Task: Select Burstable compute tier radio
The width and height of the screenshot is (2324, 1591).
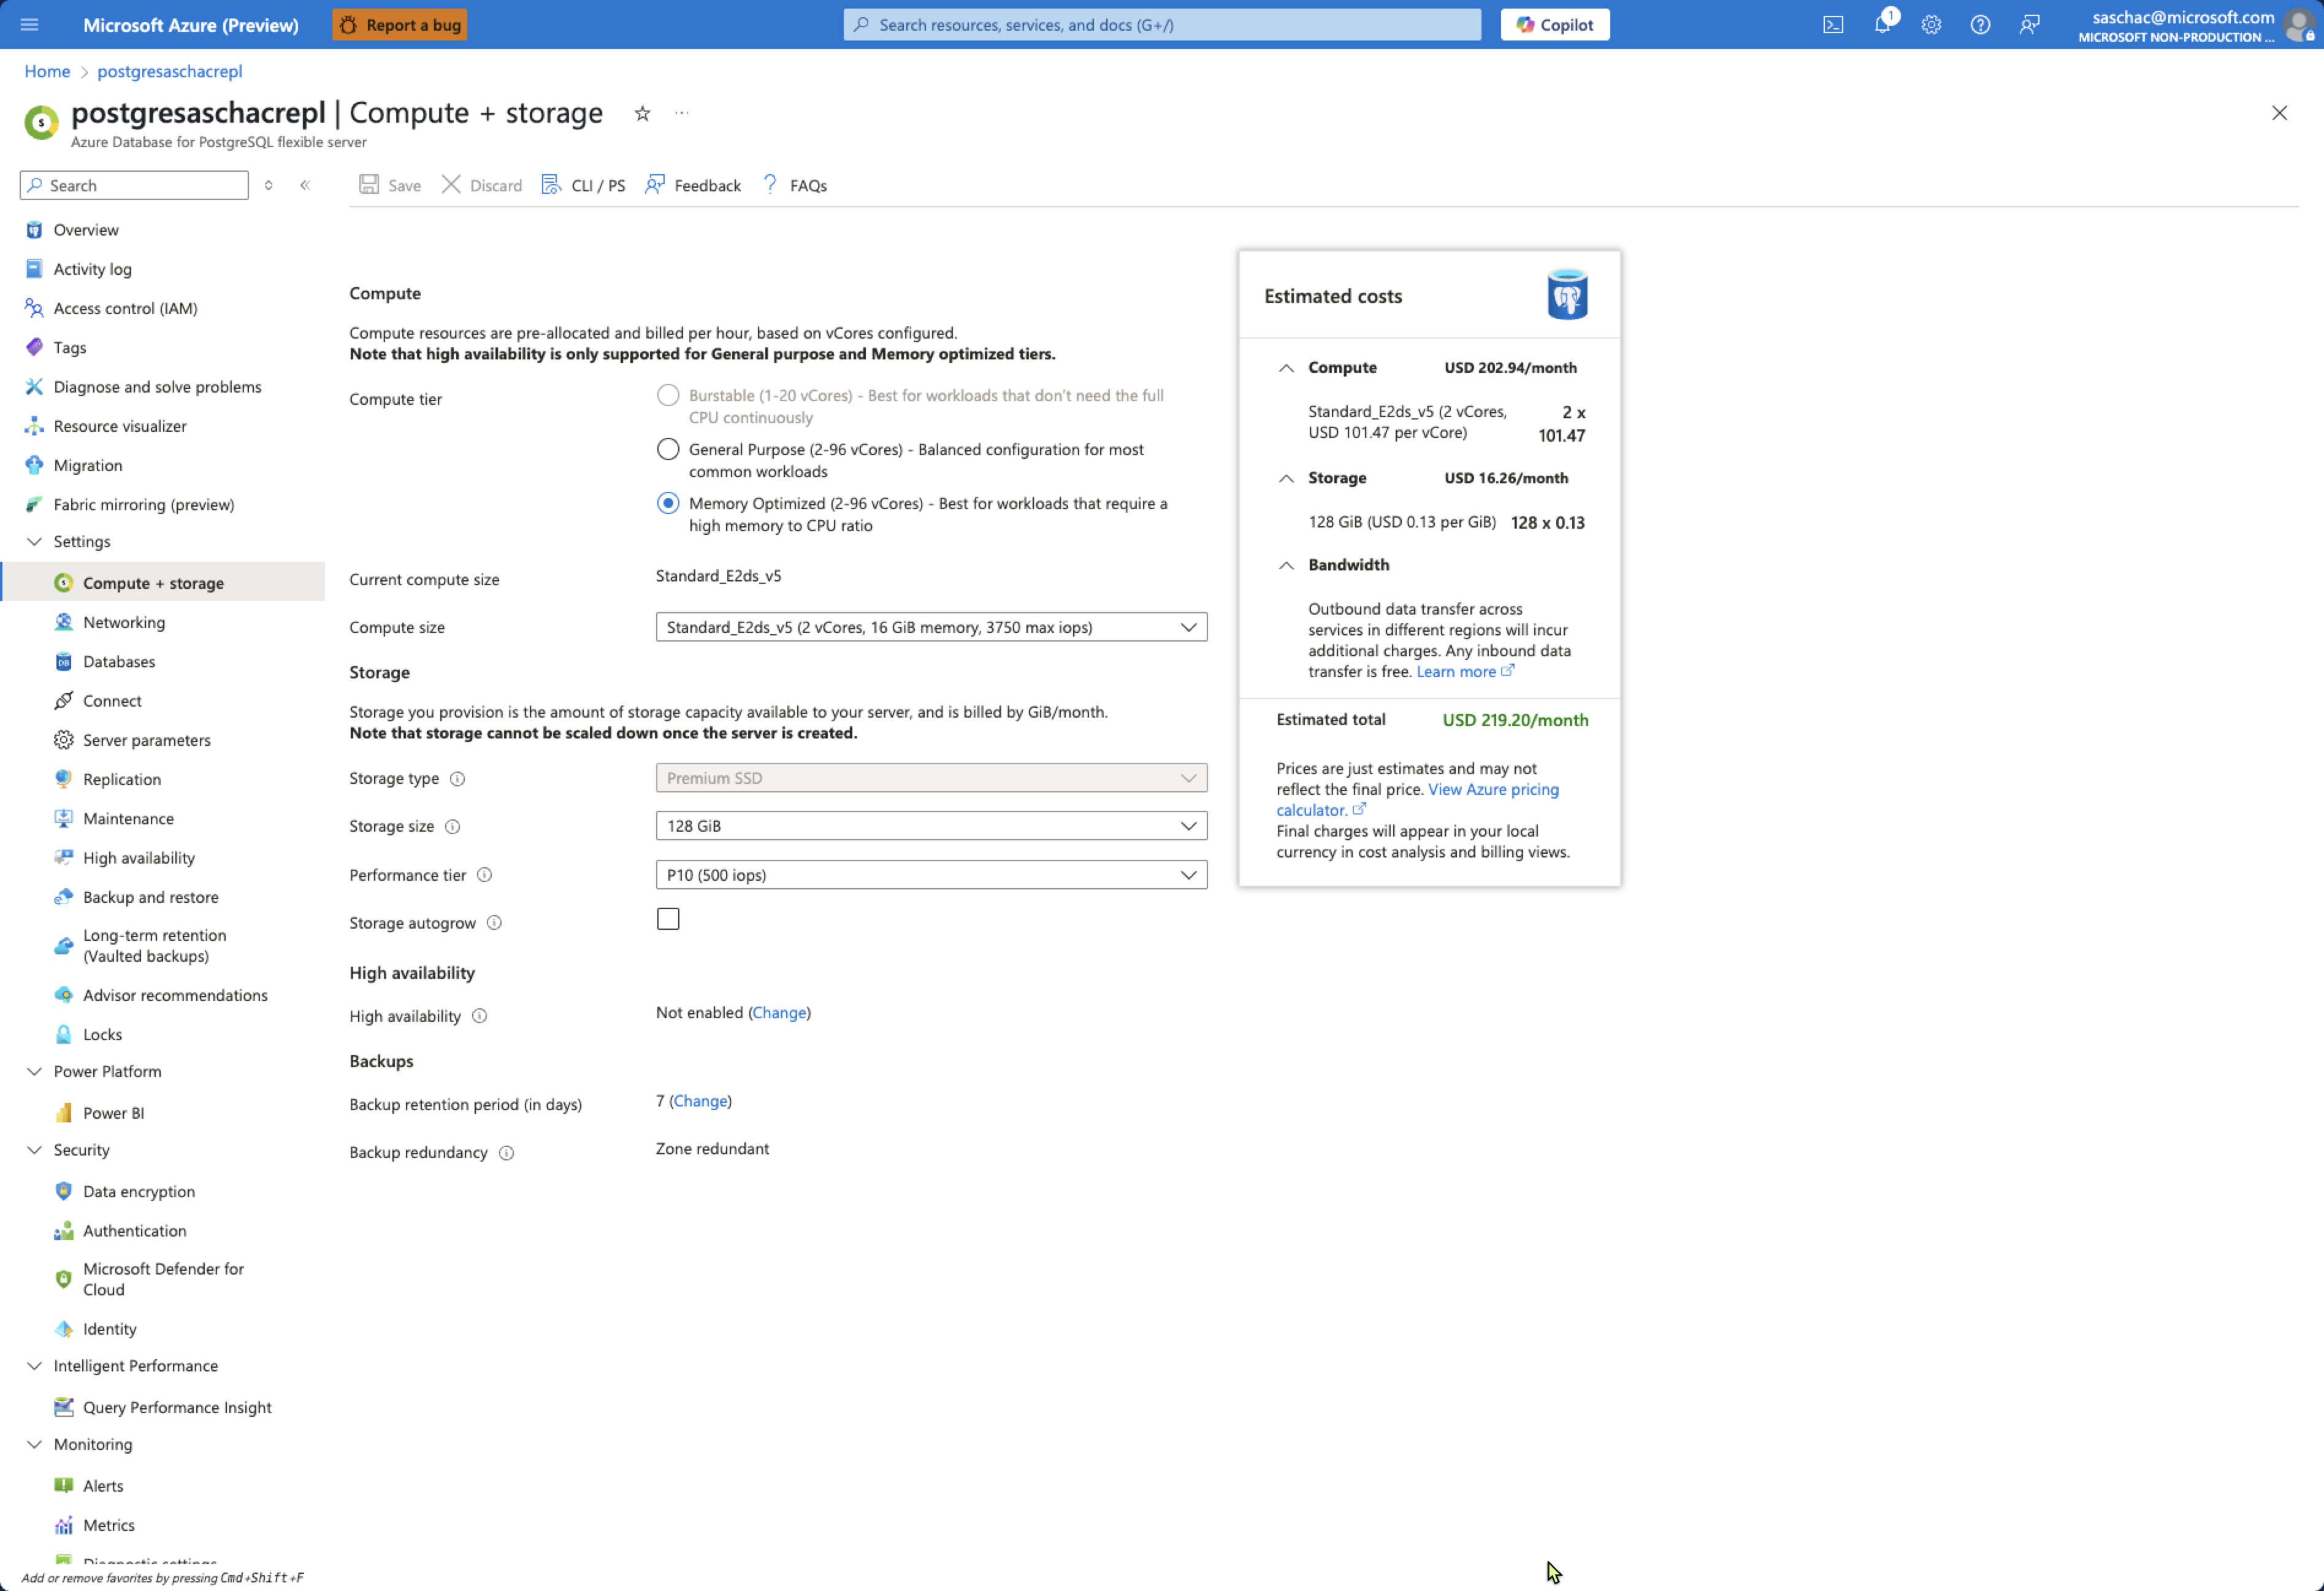Action: coord(668,395)
